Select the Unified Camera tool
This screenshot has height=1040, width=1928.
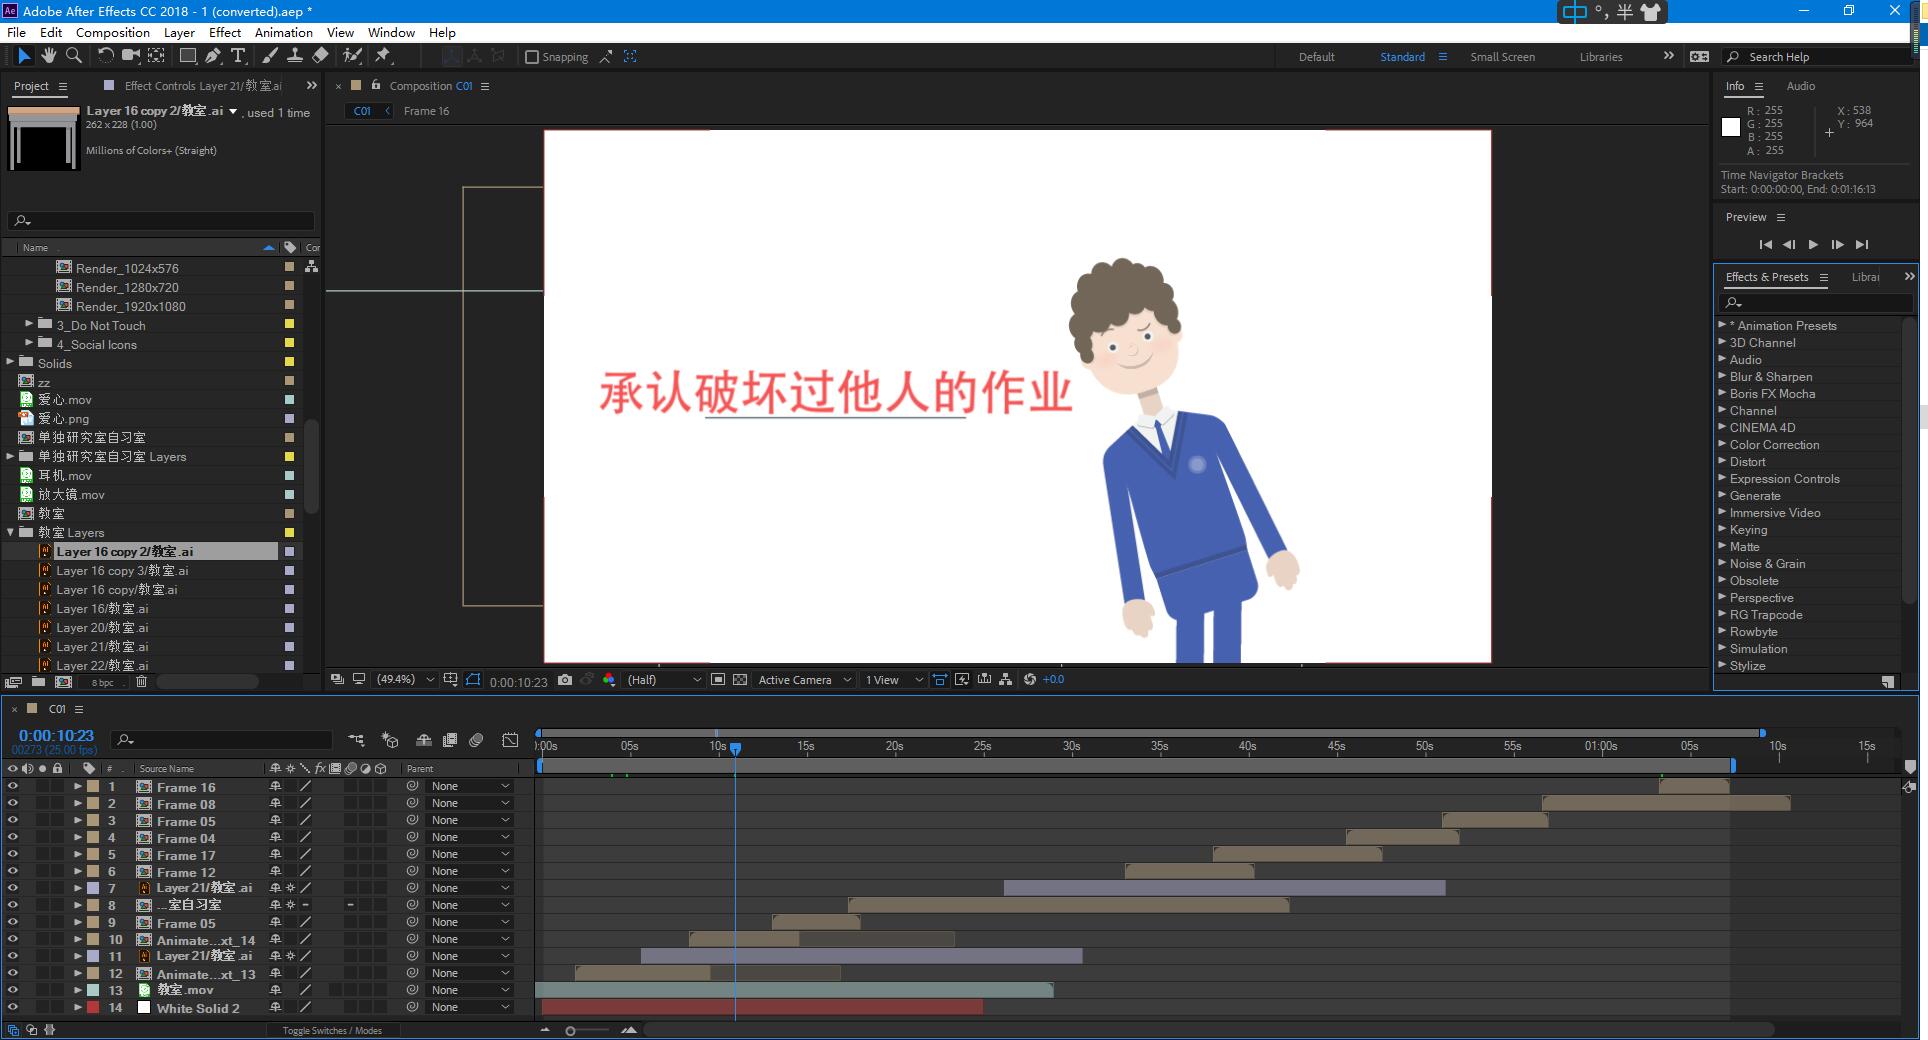tap(131, 56)
